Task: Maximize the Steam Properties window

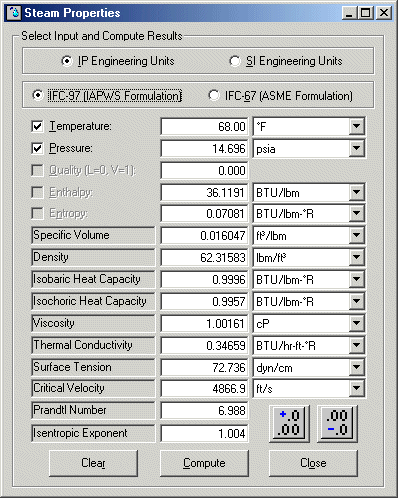Action: [365, 13]
